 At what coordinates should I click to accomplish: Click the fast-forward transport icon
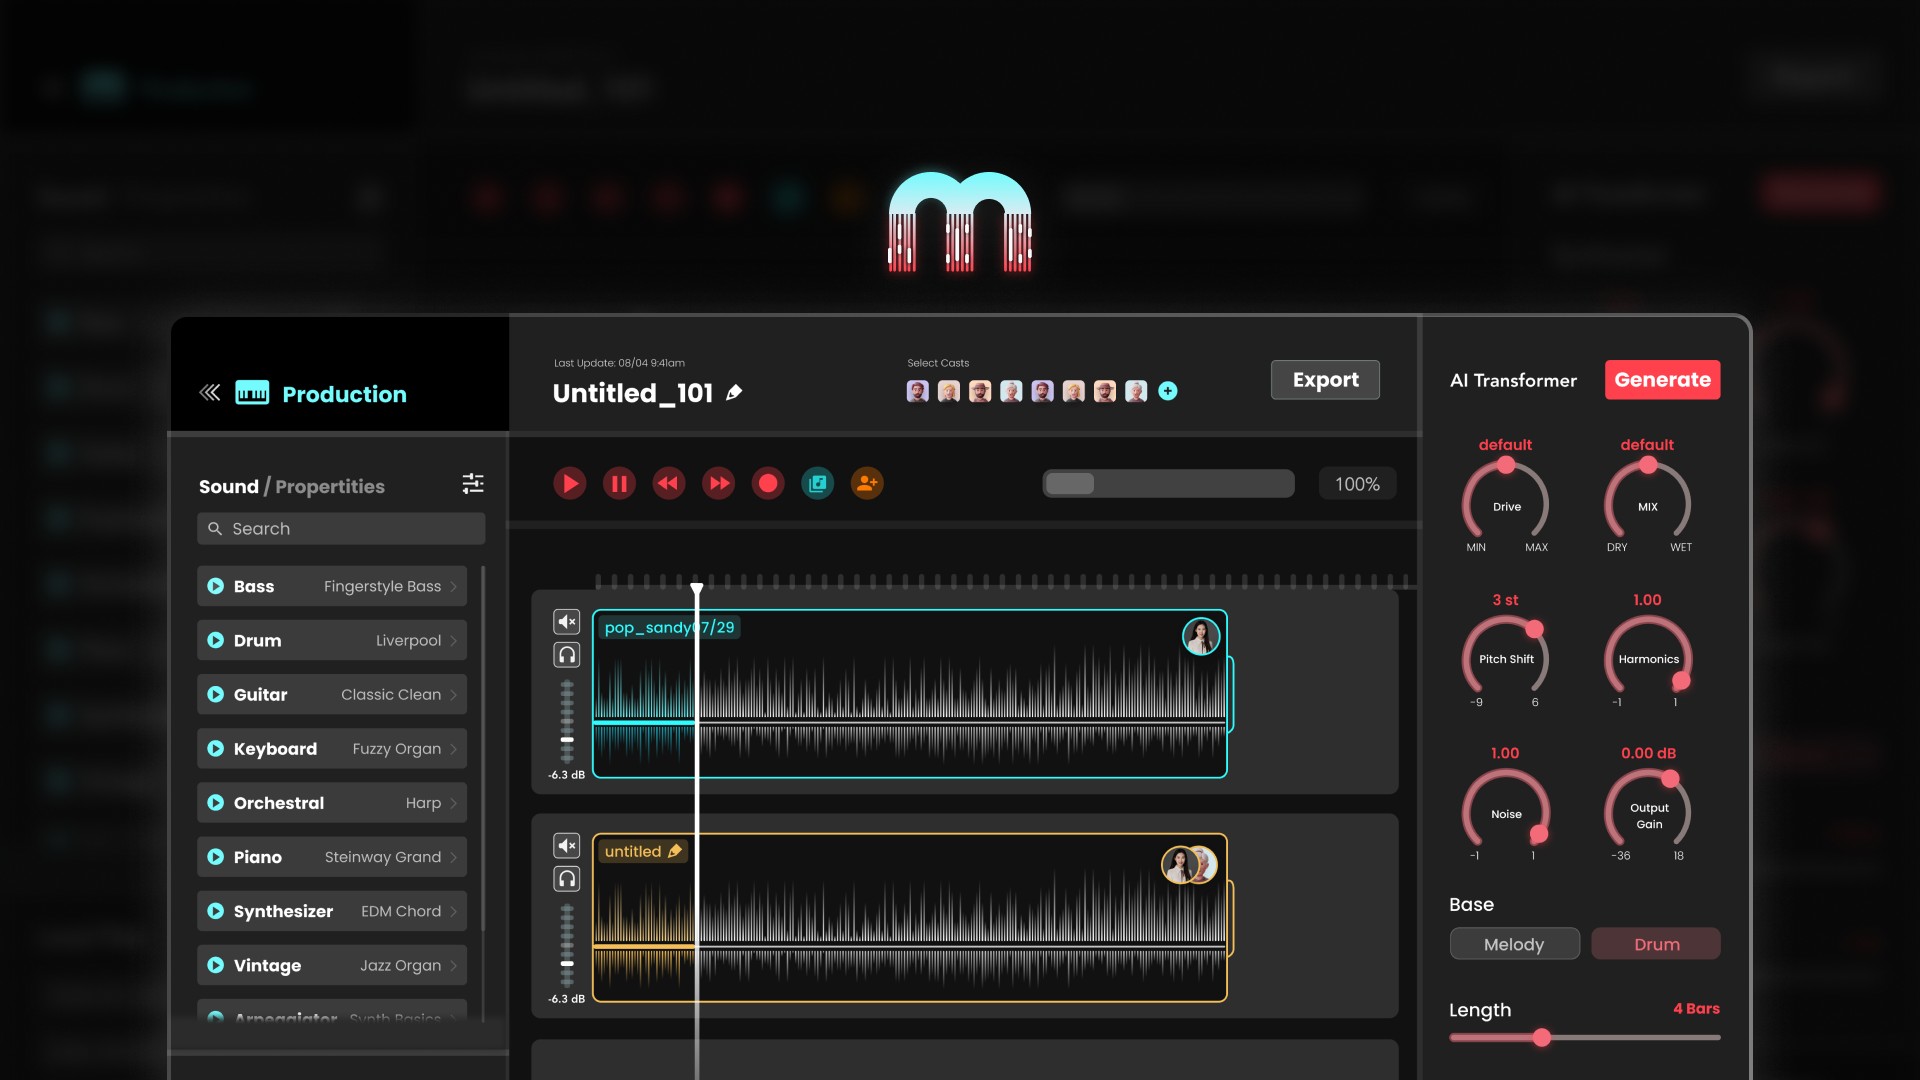pos(718,484)
